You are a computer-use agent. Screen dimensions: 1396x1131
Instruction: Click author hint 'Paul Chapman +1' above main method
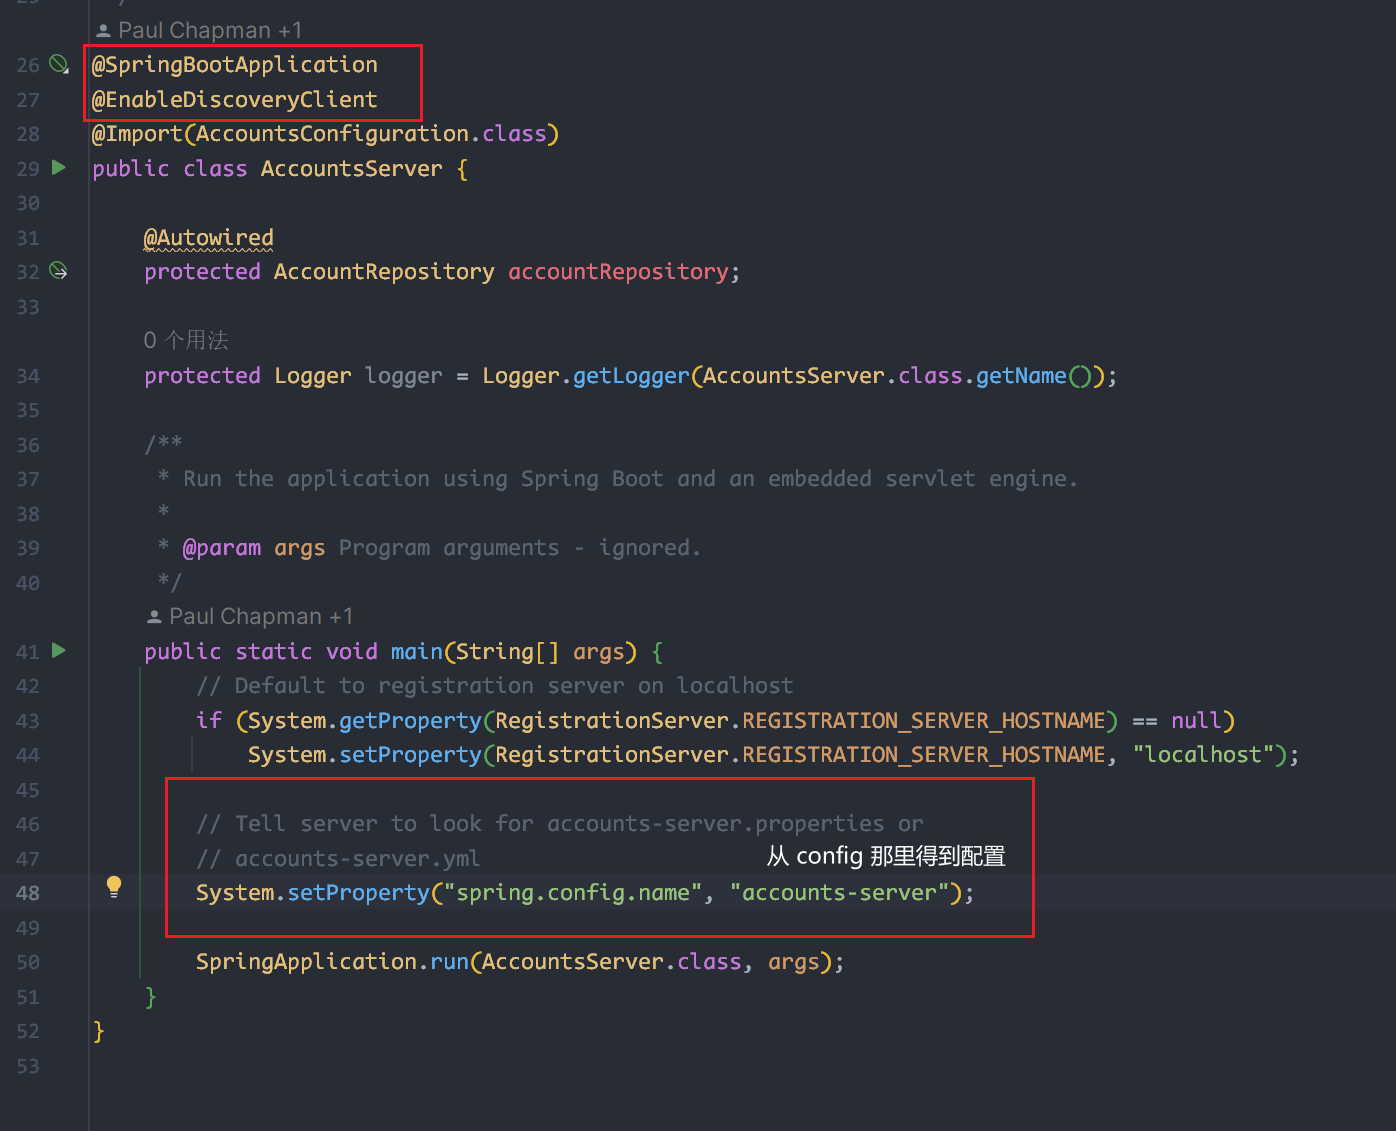coord(250,616)
